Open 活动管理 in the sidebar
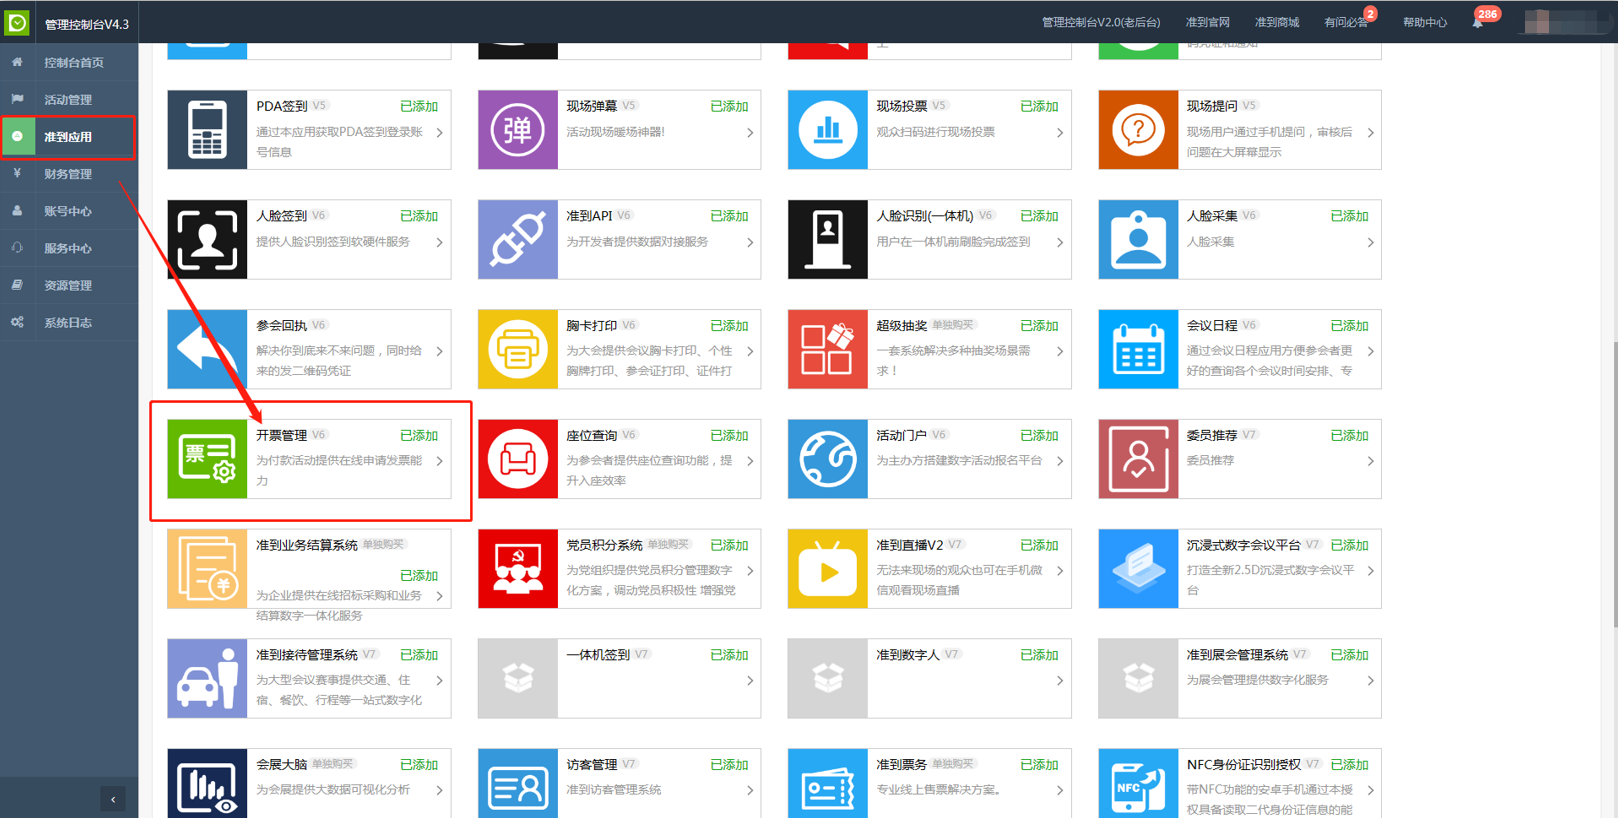 click(x=68, y=100)
